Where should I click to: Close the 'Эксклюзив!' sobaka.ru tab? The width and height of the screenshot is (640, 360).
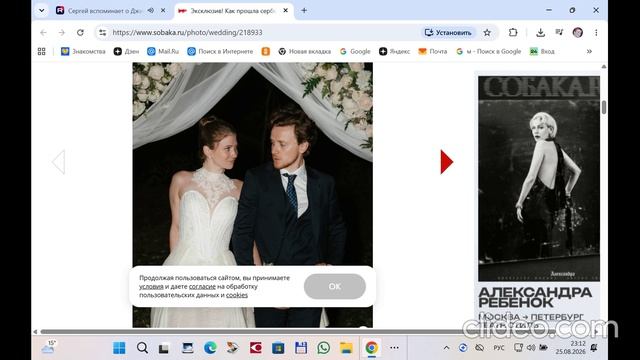click(x=285, y=11)
